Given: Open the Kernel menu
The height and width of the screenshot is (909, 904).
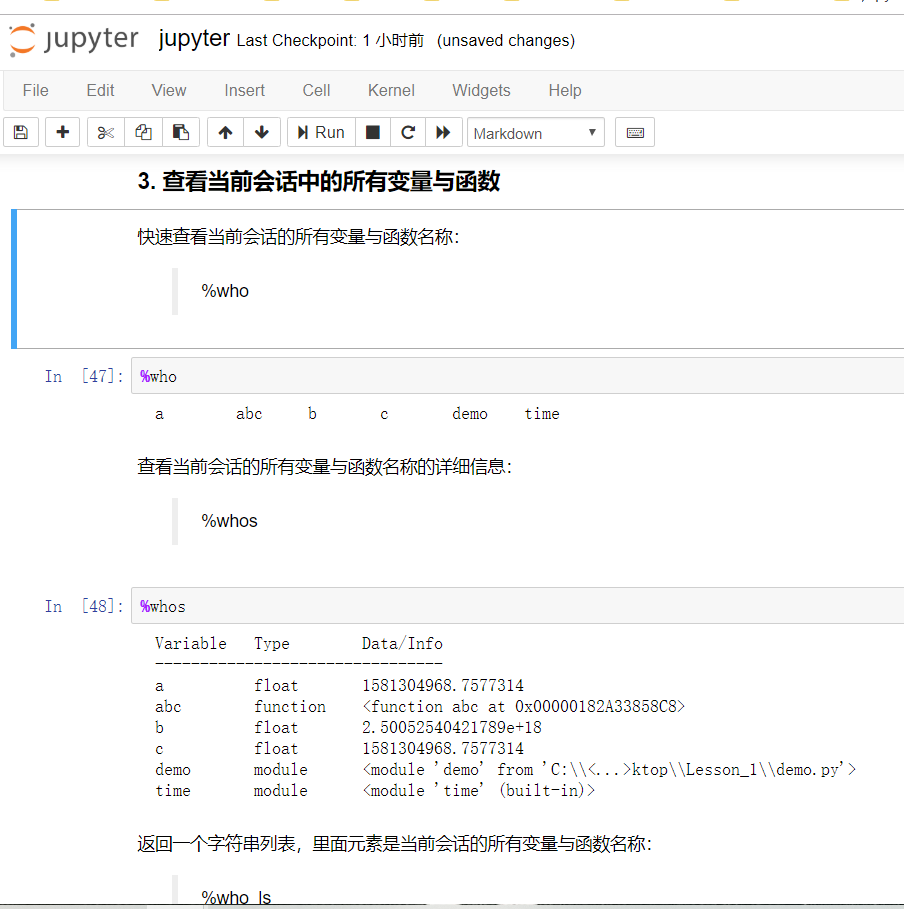Looking at the screenshot, I should pos(391,90).
